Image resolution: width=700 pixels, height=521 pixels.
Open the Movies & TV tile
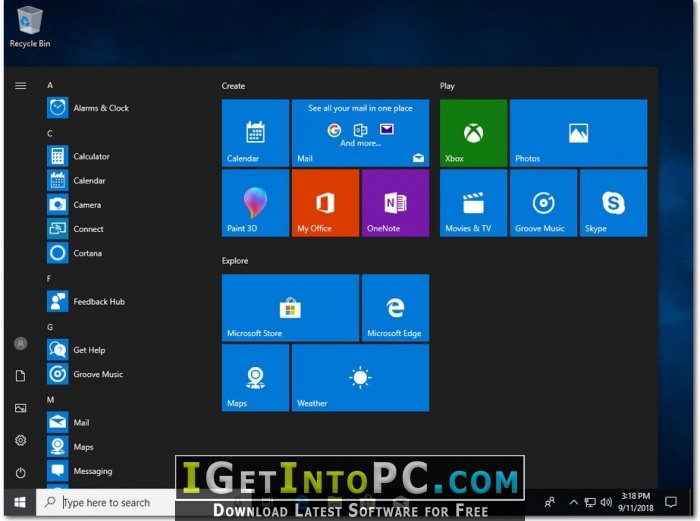tap(473, 203)
